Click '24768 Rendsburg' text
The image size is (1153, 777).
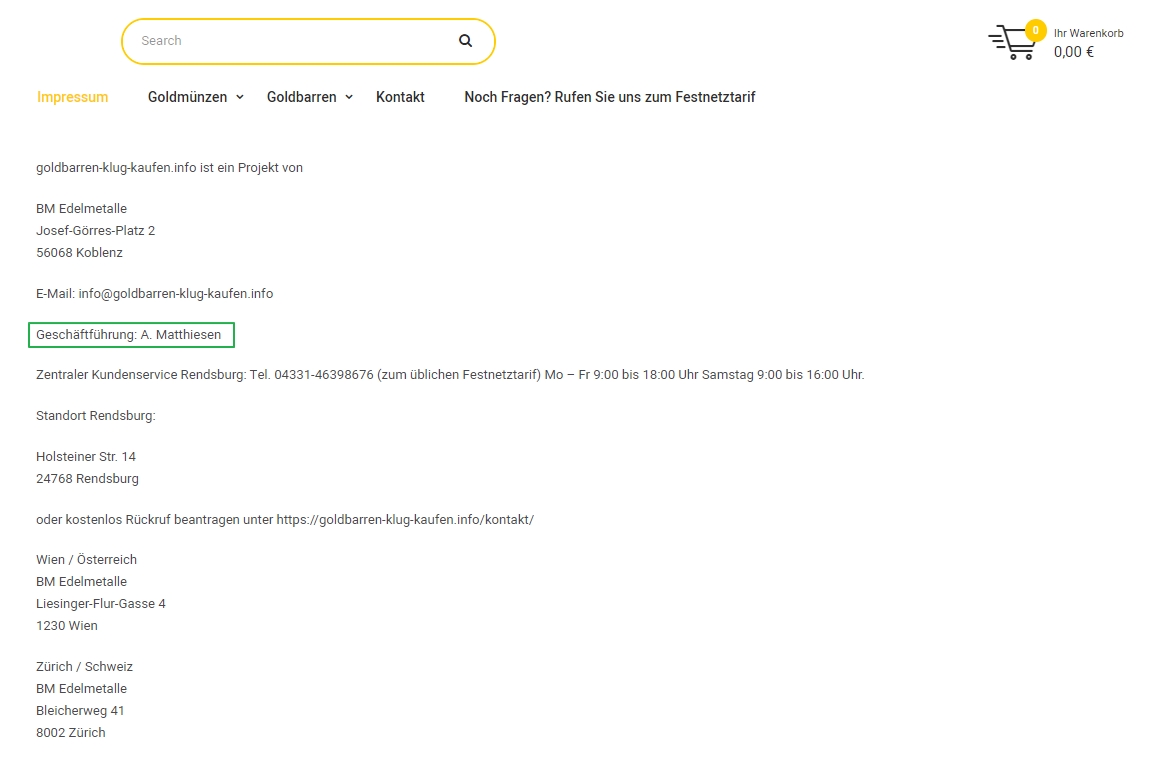click(x=88, y=479)
